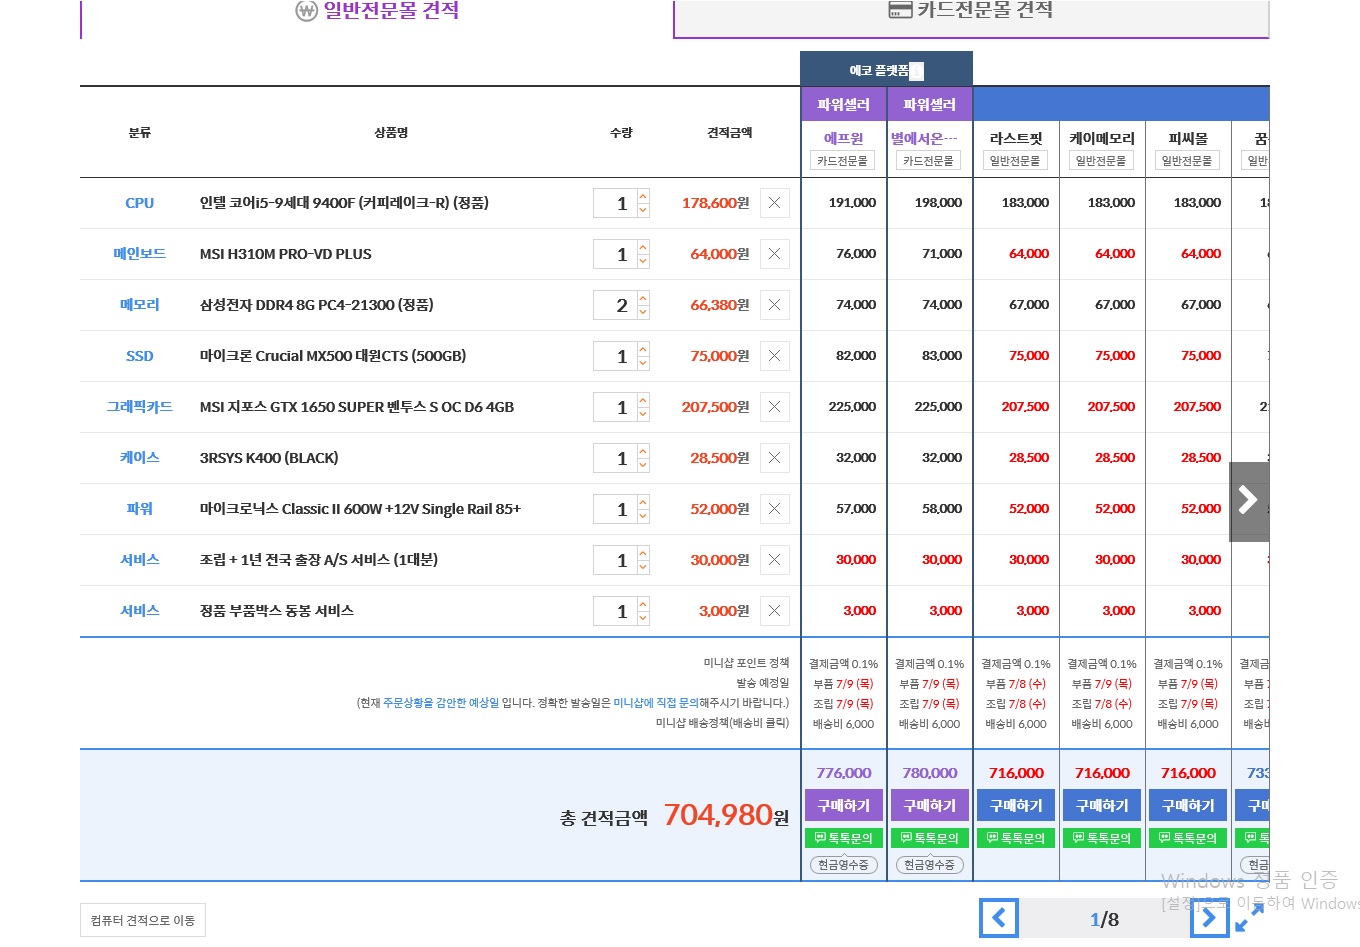
Task: Open the 미니샵에 직접 문의 link
Action: (x=655, y=703)
